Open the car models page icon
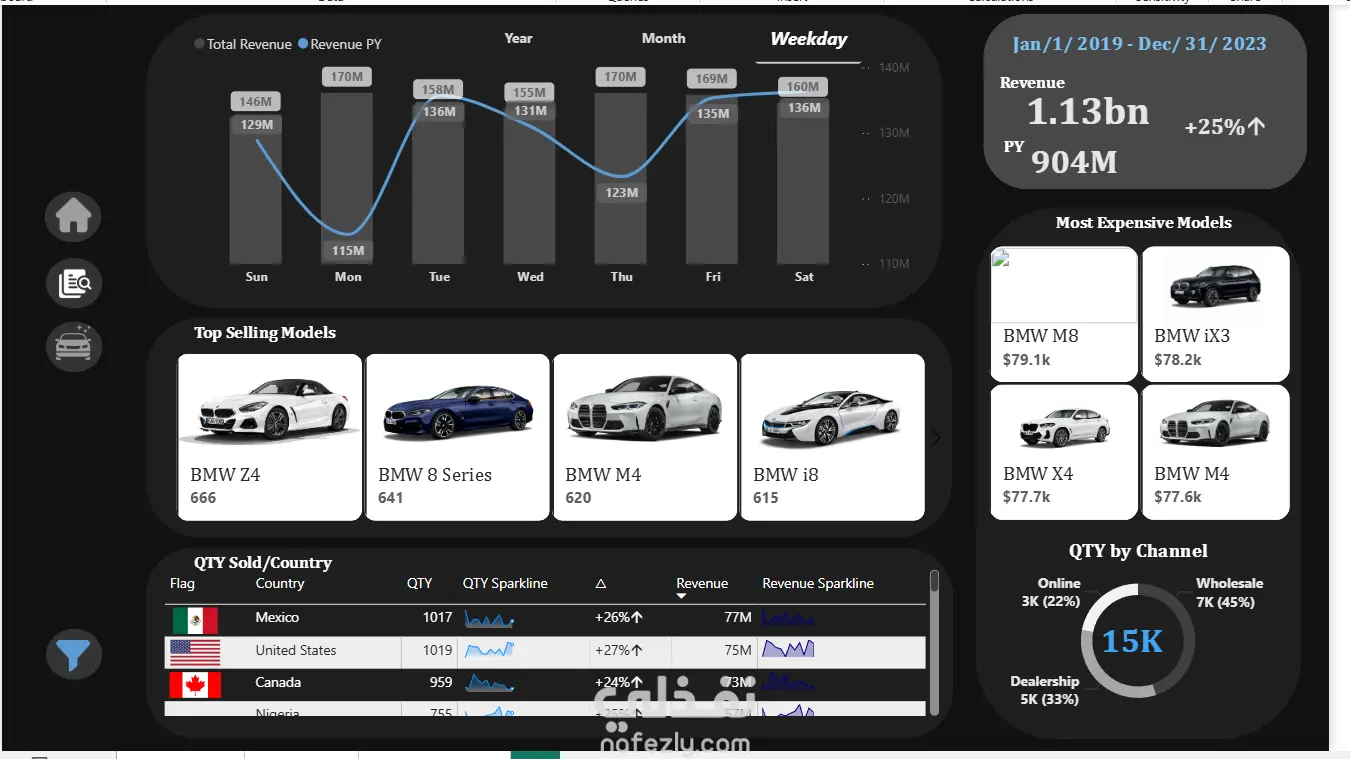The height and width of the screenshot is (759, 1350). [74, 346]
